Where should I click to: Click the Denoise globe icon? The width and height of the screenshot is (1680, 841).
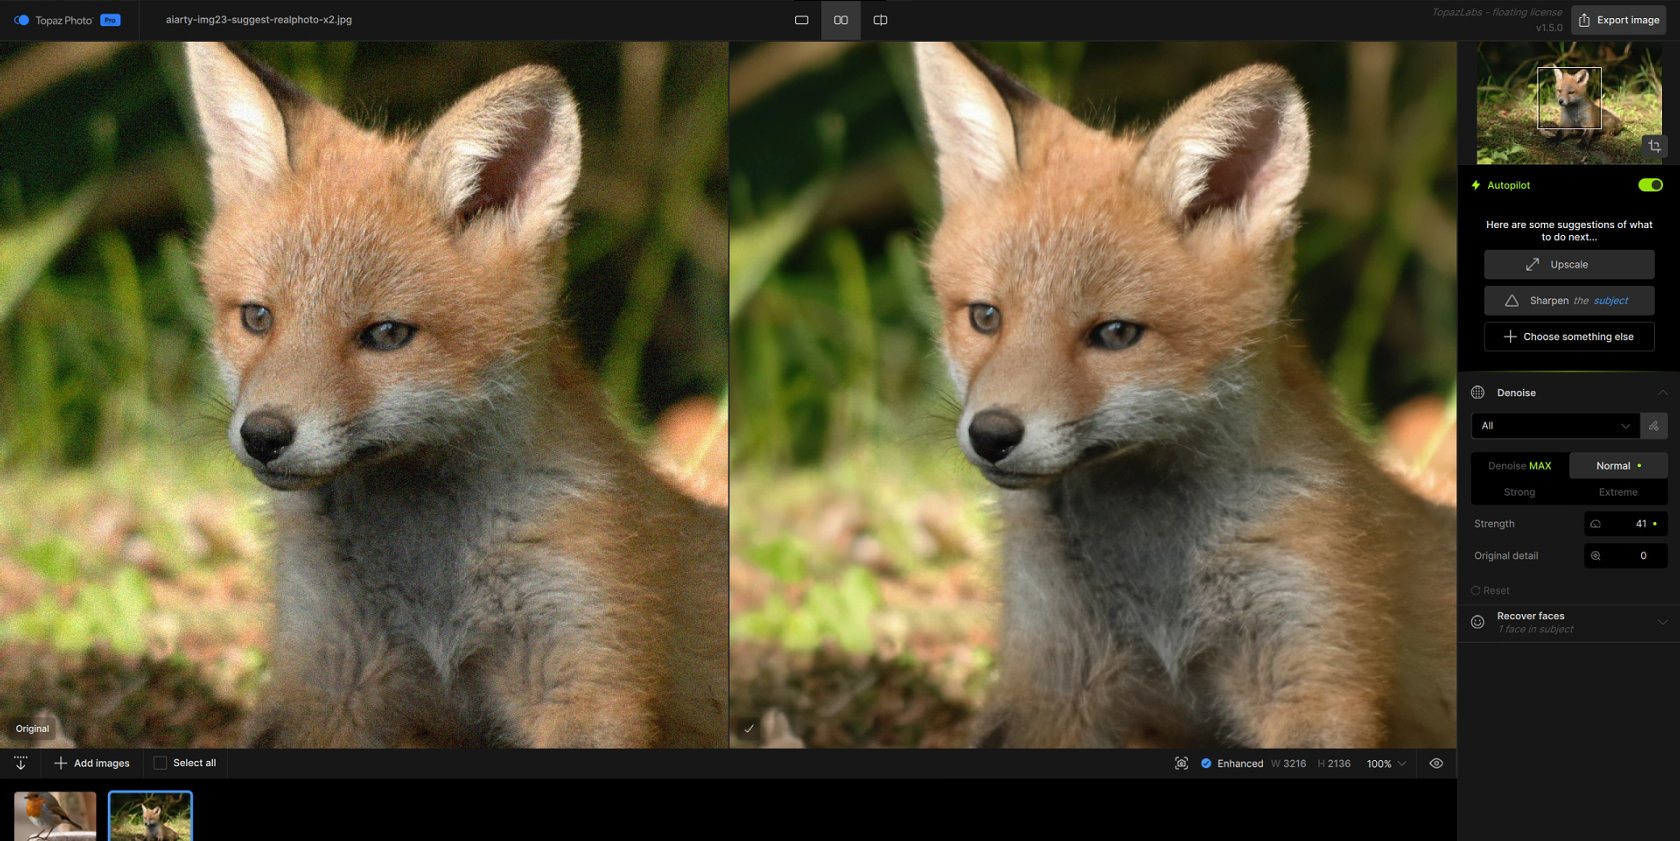[1478, 393]
